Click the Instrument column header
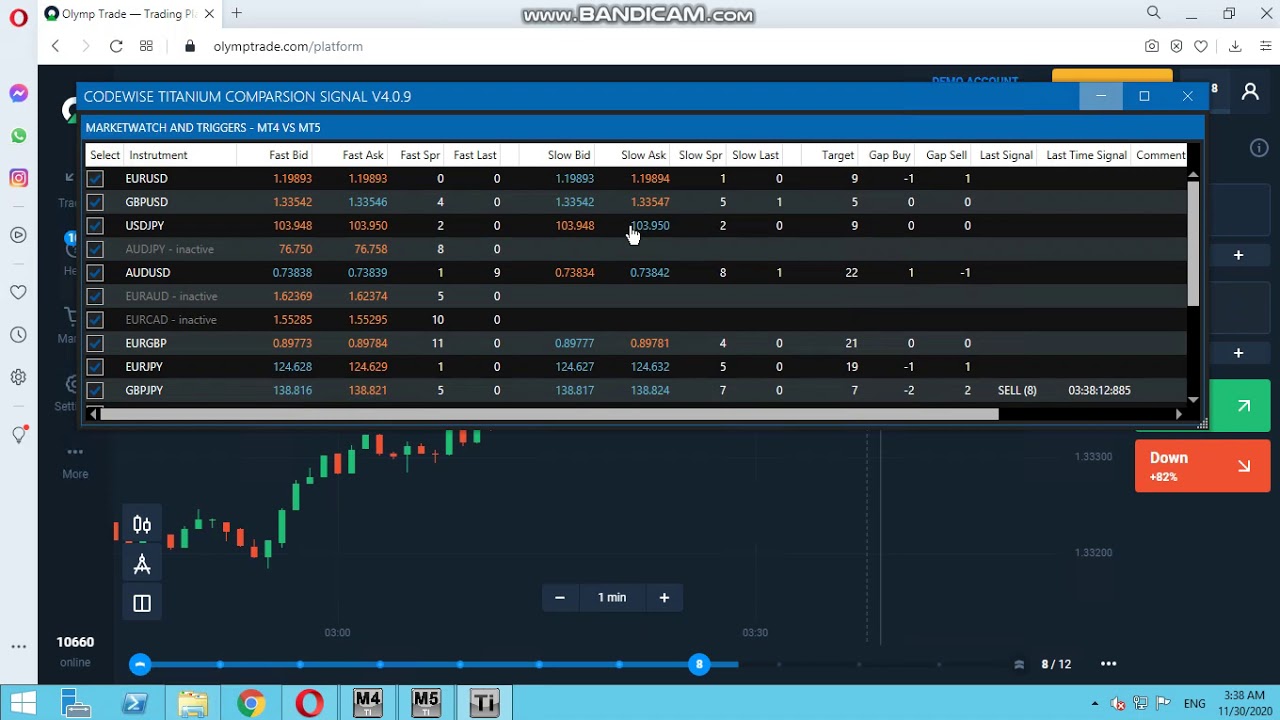This screenshot has height=720, width=1280. [158, 155]
